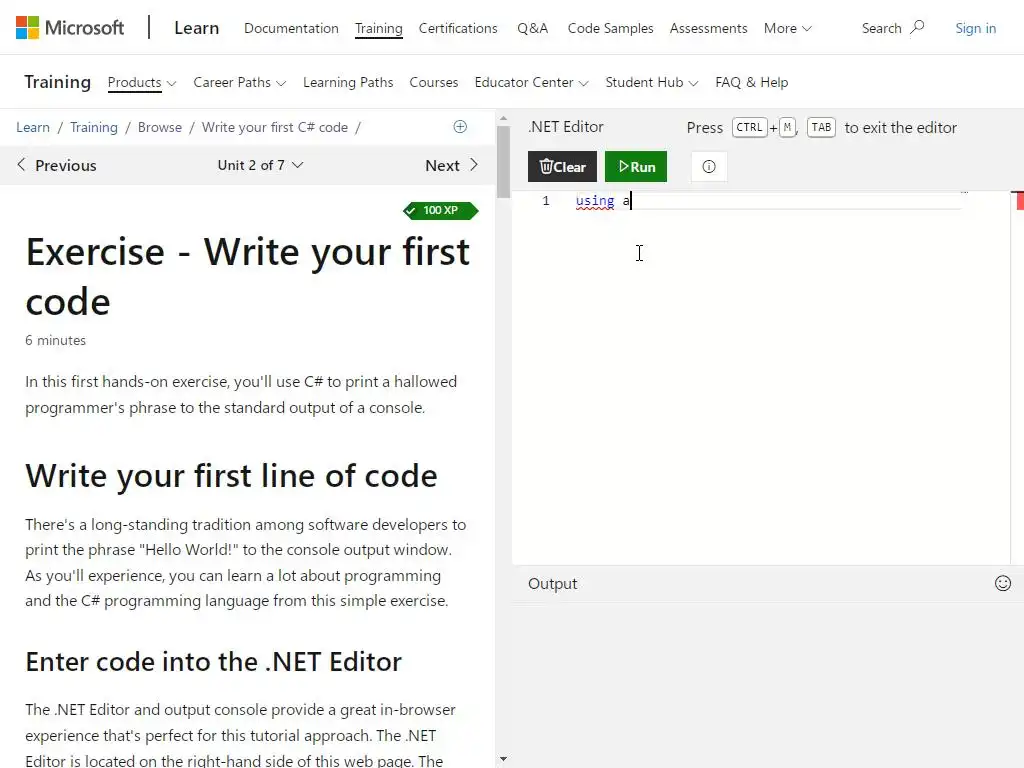Click the 100 XP badge
Viewport: 1024px width, 768px height.
click(441, 210)
